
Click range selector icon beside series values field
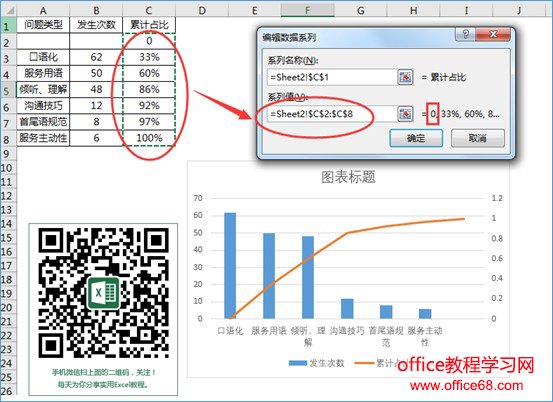pyautogui.click(x=405, y=114)
